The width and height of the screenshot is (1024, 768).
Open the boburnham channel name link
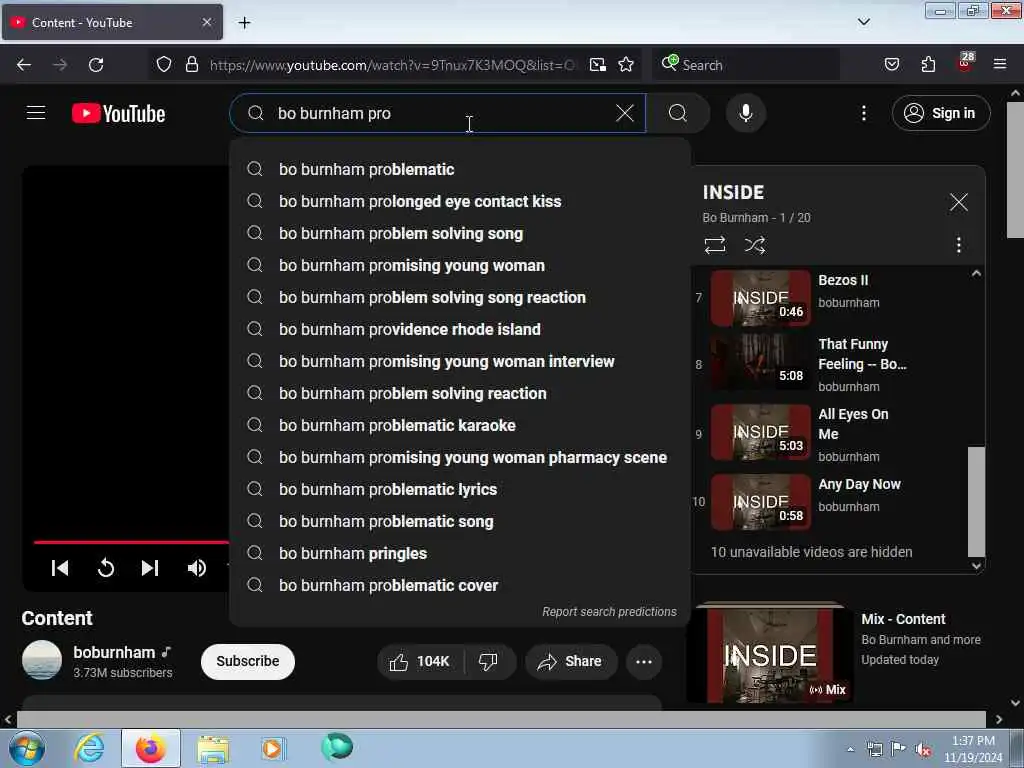(114, 652)
